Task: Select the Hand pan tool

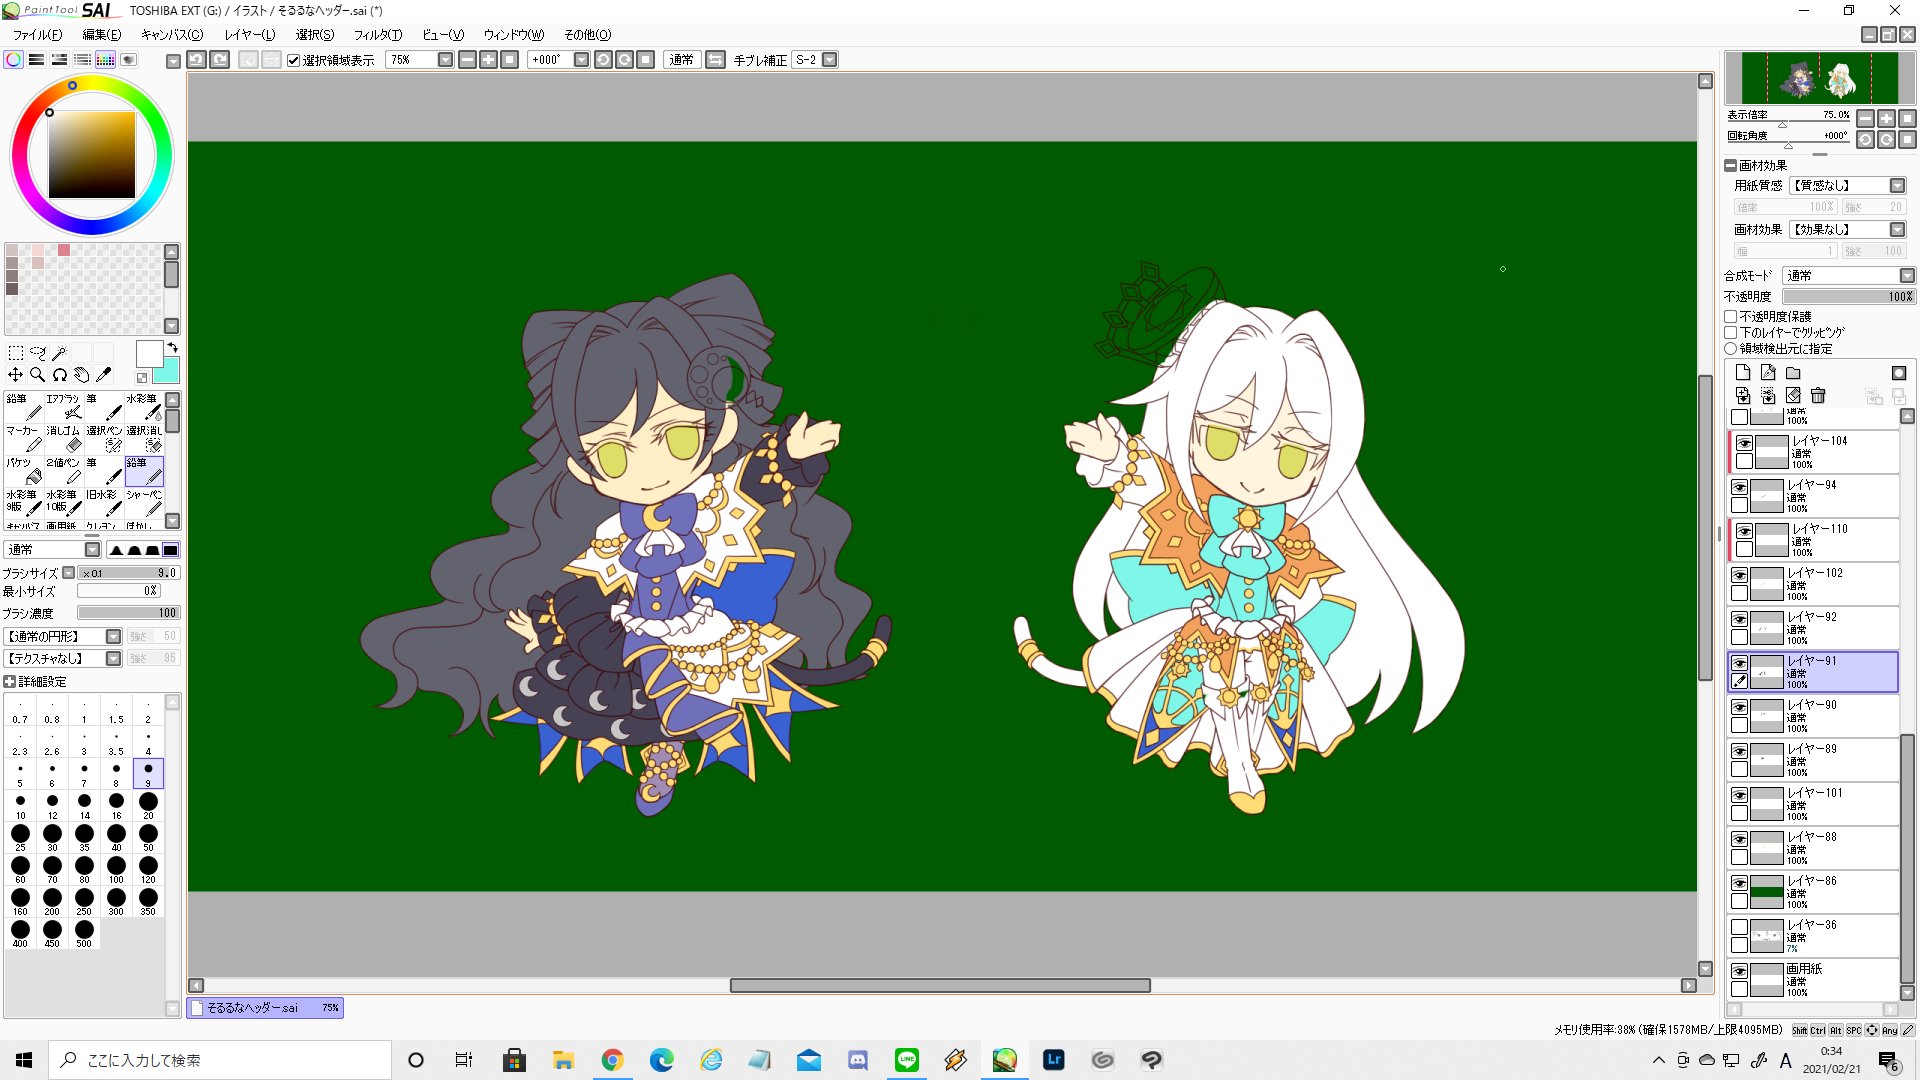Action: [82, 375]
